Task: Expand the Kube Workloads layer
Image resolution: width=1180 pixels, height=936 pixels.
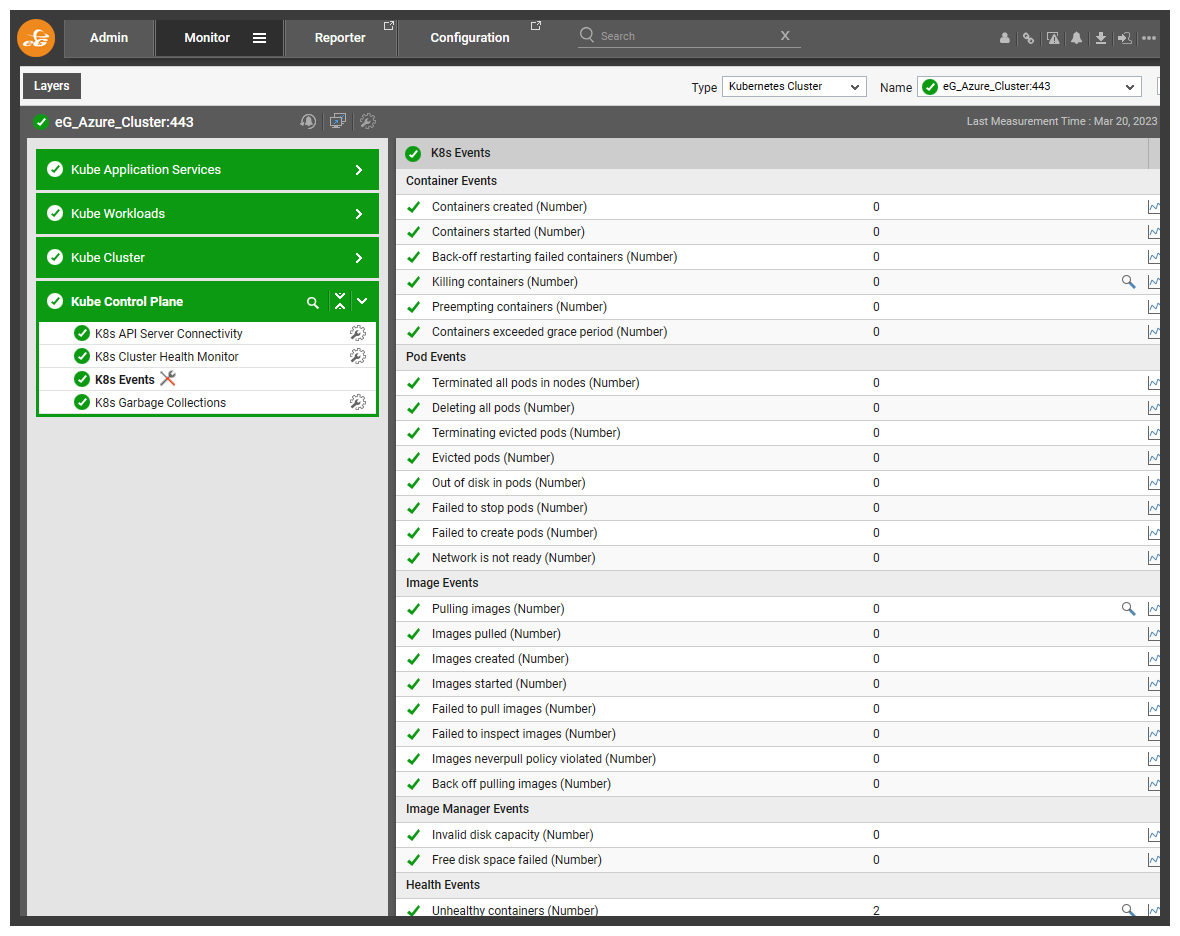Action: 358,214
